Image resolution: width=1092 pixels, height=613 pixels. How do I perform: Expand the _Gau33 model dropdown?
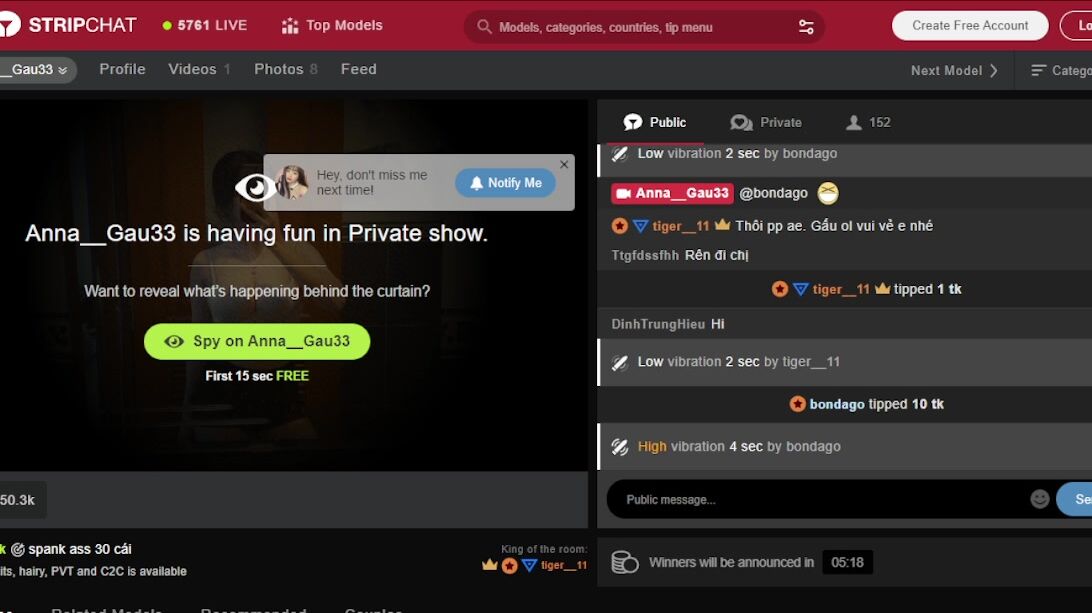(x=38, y=70)
